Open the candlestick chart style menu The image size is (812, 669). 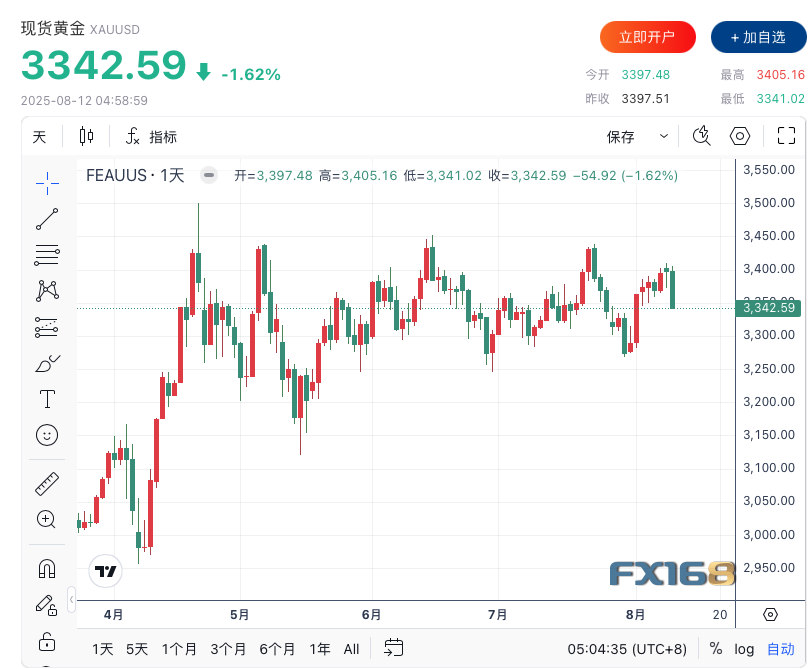(x=86, y=137)
